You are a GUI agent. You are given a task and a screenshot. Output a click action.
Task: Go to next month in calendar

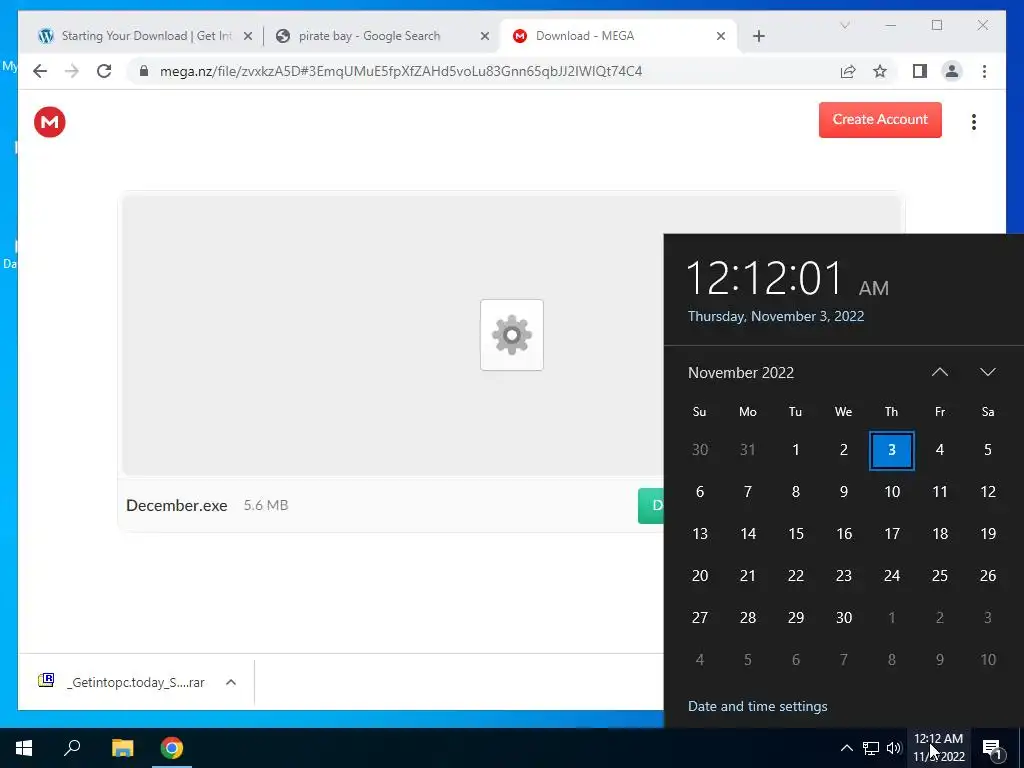coord(987,372)
